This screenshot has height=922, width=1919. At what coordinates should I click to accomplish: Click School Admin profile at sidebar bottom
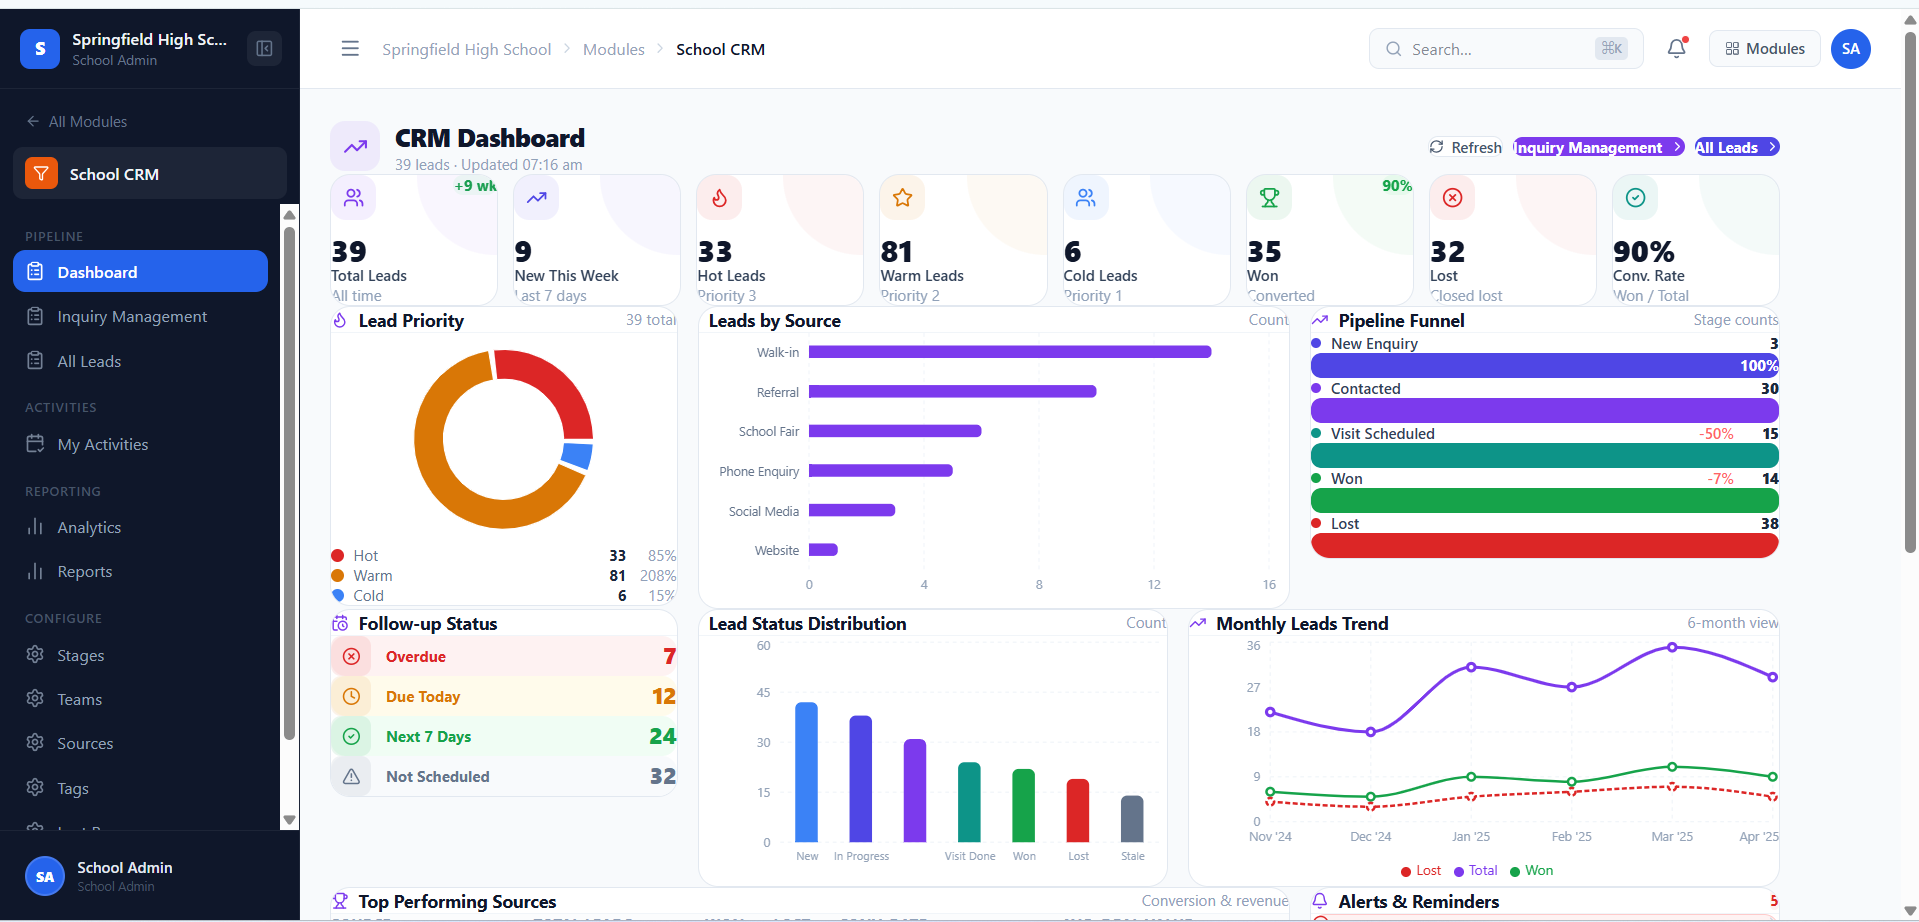click(150, 876)
